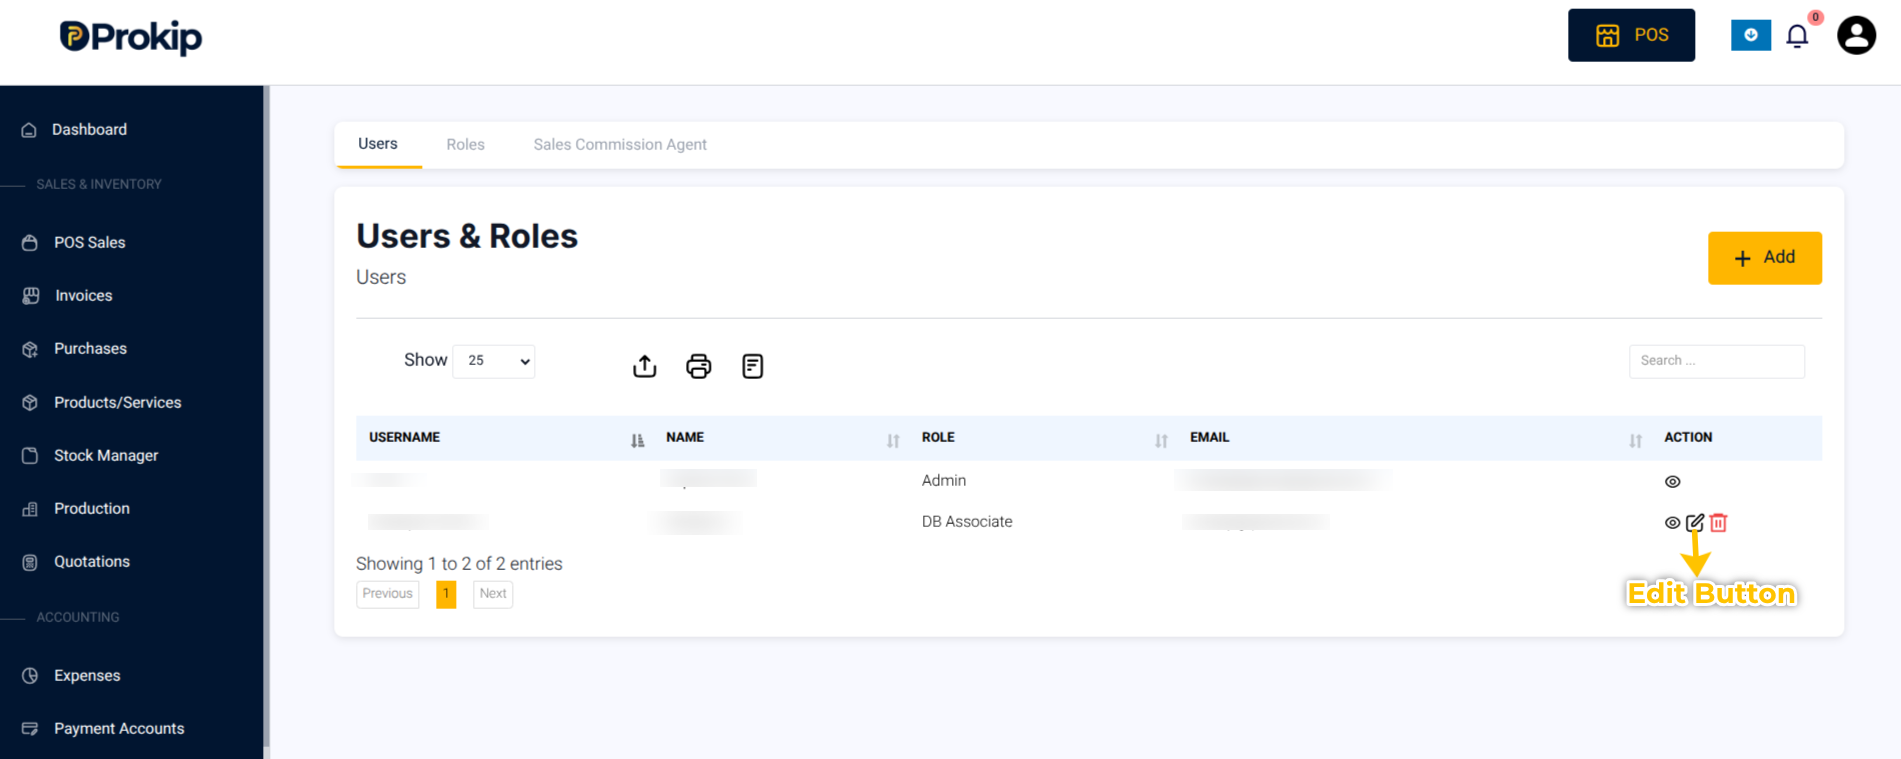Click the Previous page button
The image size is (1901, 759).
point(388,594)
